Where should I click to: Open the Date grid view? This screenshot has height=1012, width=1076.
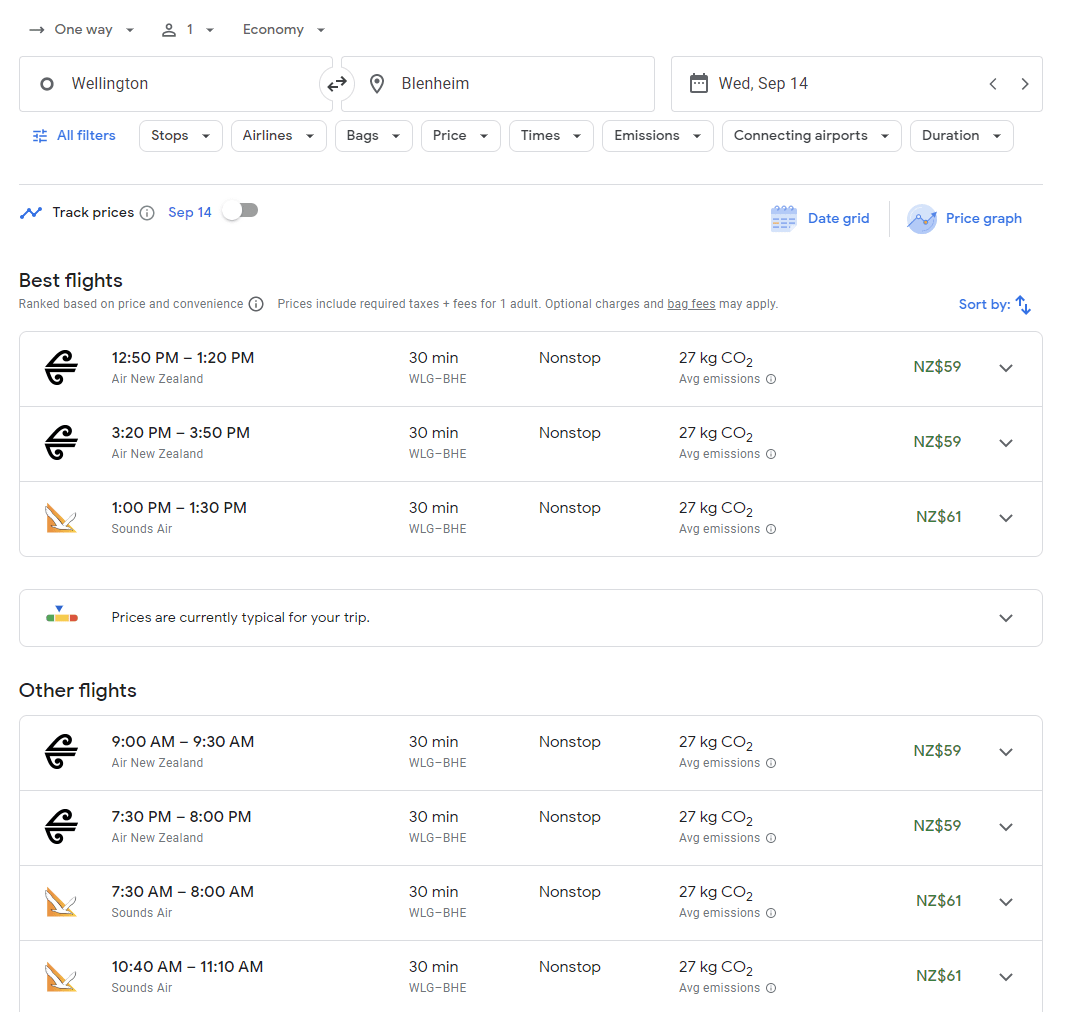(820, 218)
